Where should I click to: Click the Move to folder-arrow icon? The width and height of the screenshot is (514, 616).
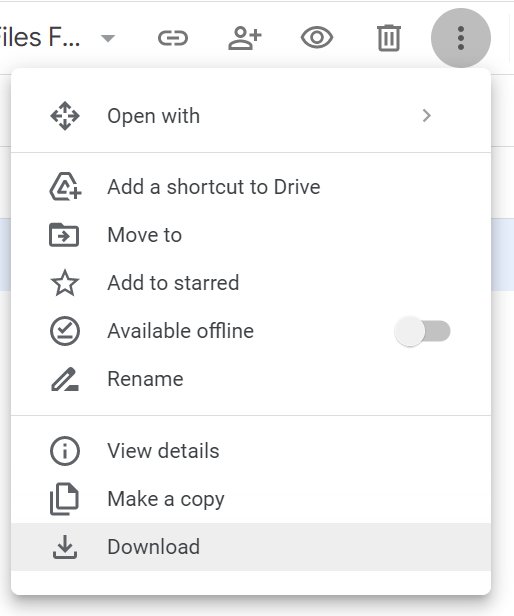coord(64,235)
